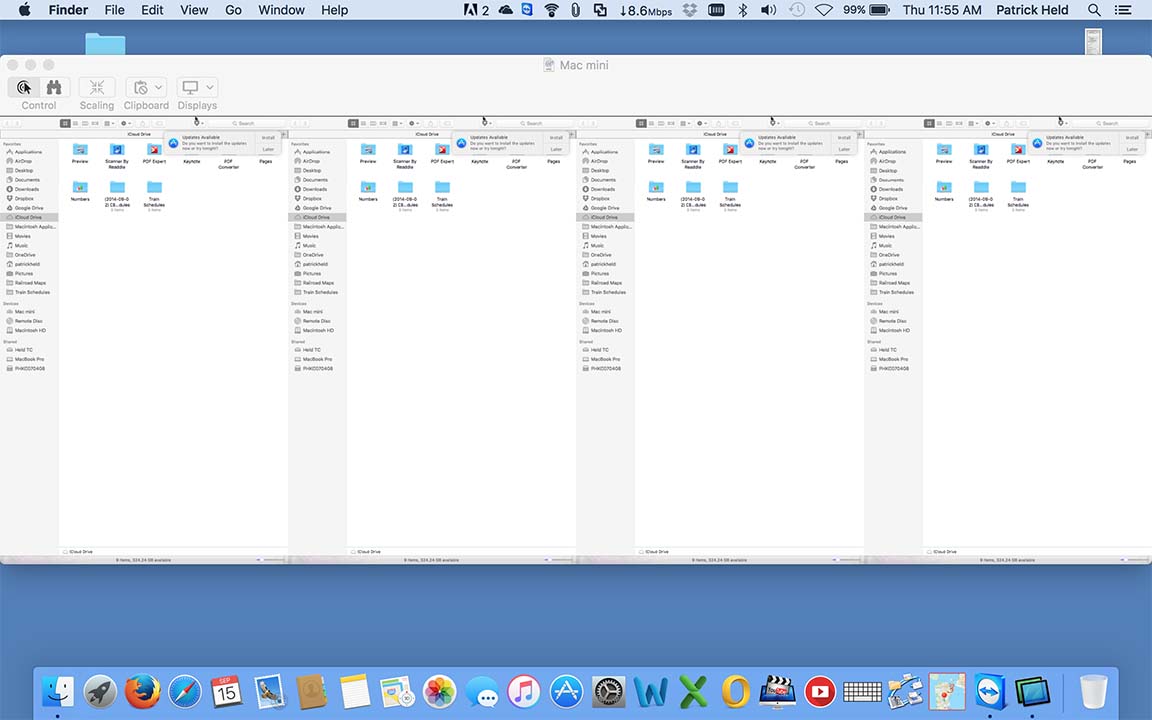The height and width of the screenshot is (720, 1152).
Task: Open App Store from the Dock
Action: (566, 691)
